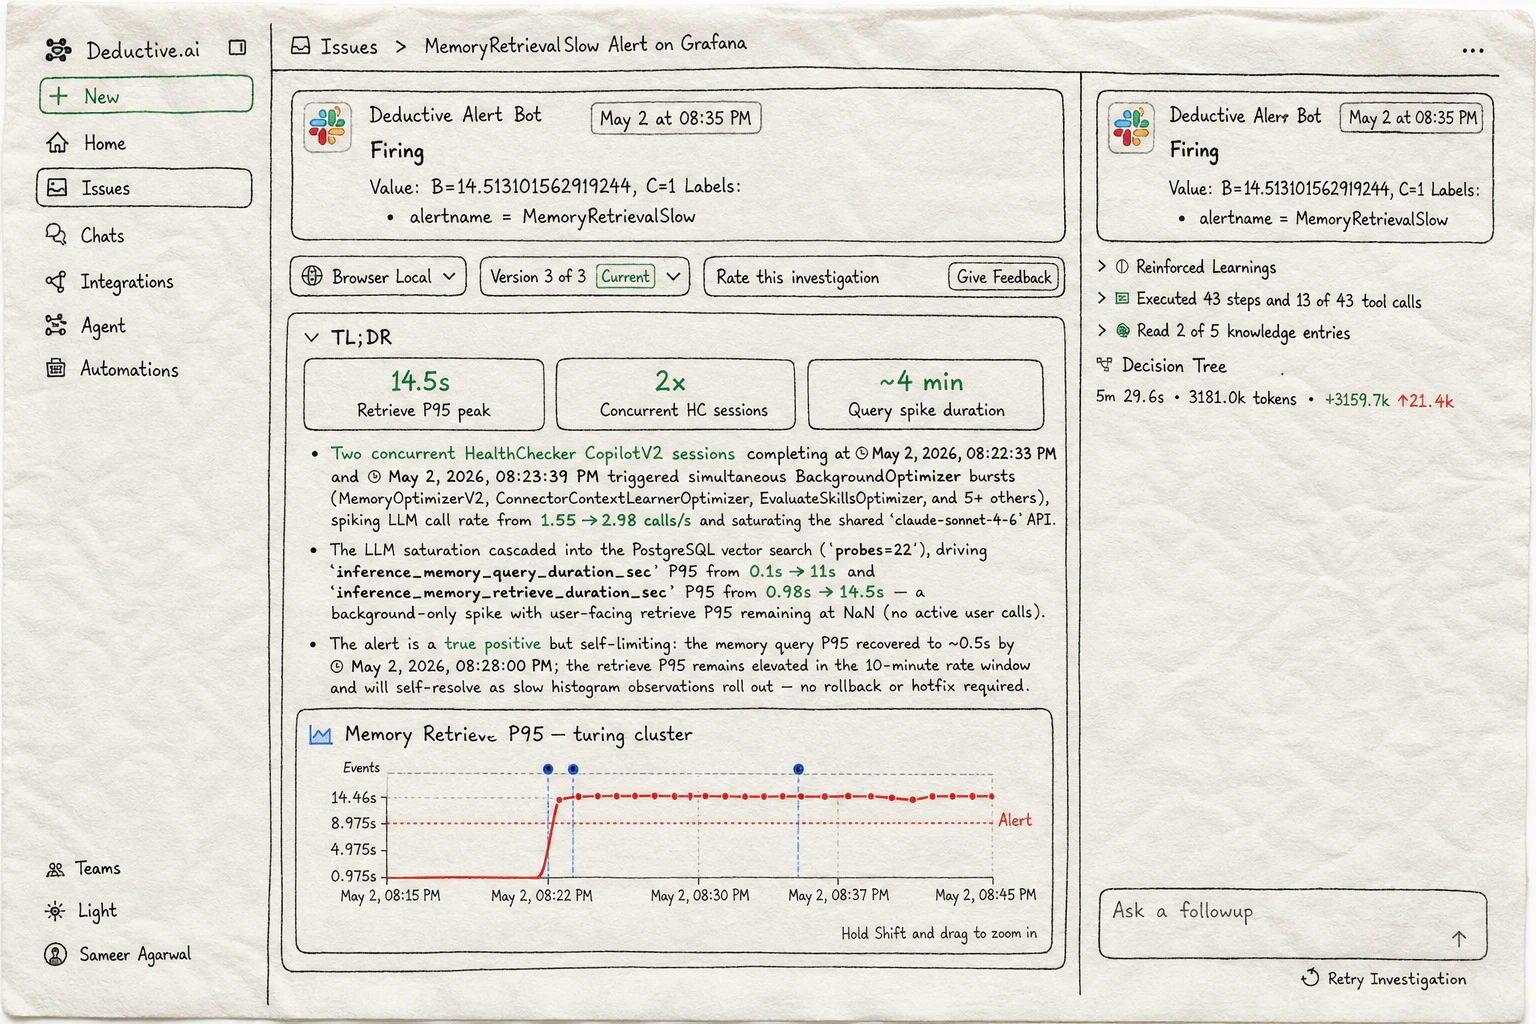Click '↑21.4k' red token value
Screen dimensions: 1536x1024
[1425, 400]
